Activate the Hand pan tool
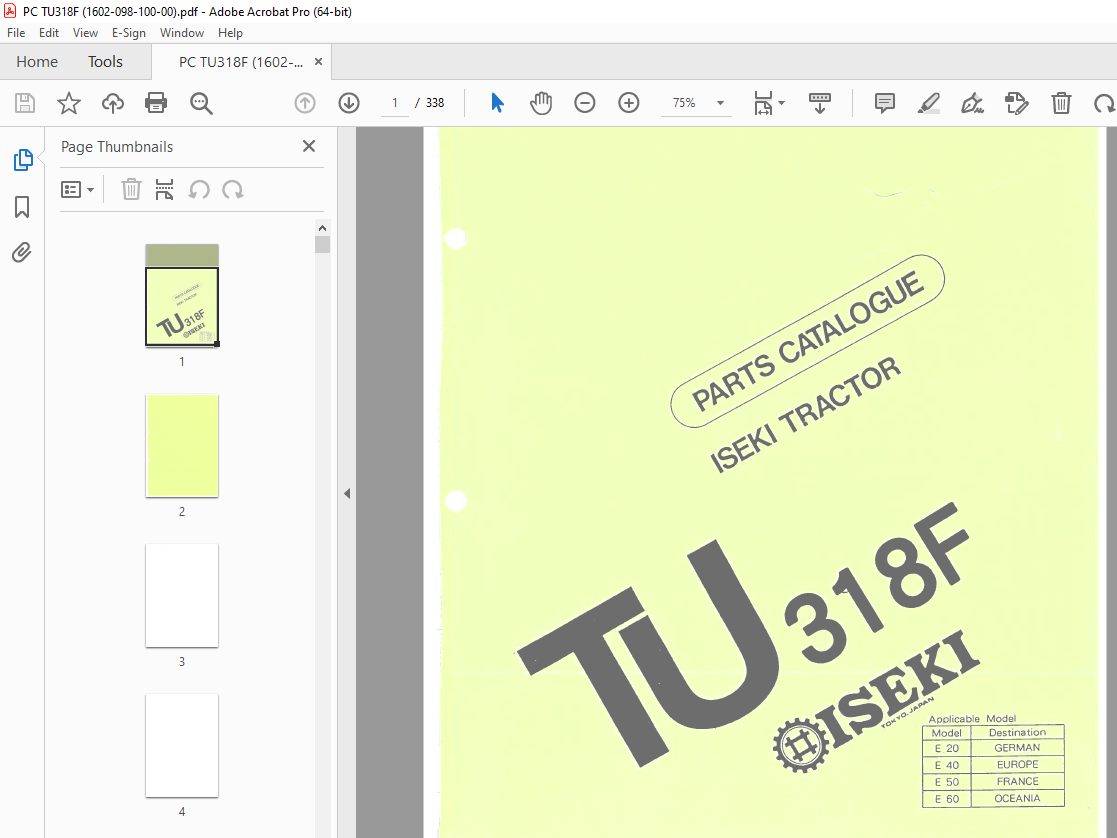1117x838 pixels. [x=541, y=103]
